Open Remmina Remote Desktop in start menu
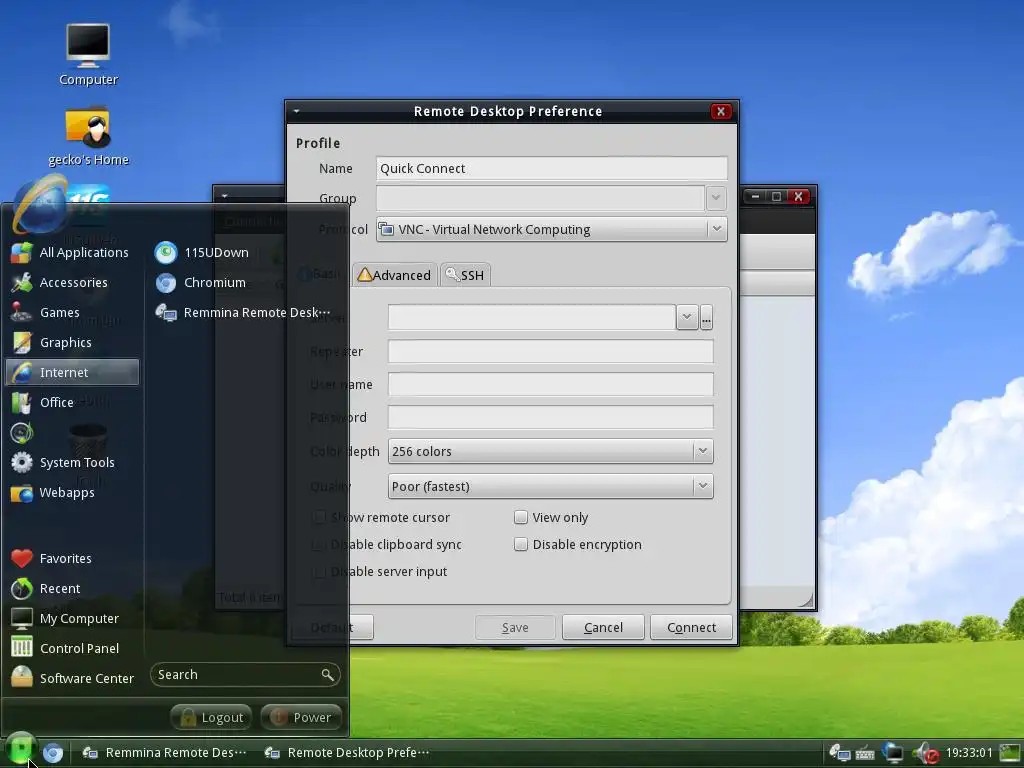 (243, 313)
